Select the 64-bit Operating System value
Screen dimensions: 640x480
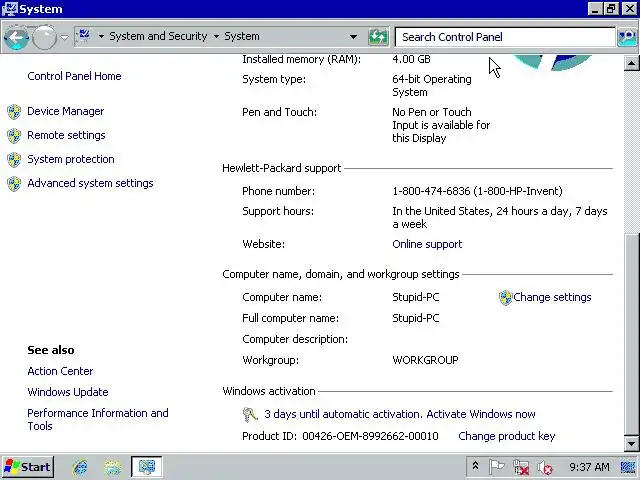431,86
